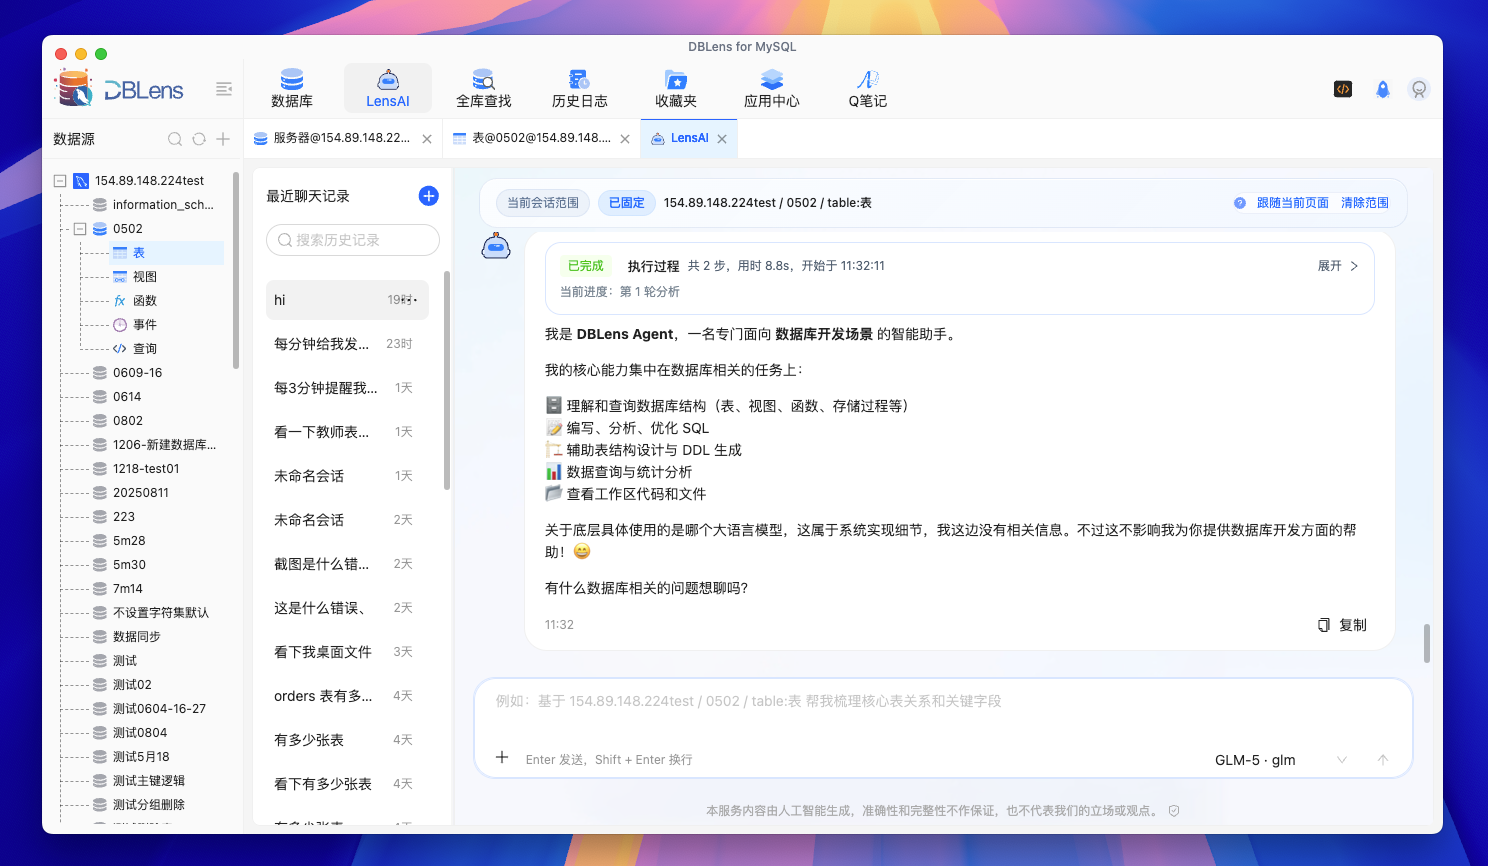This screenshot has width=1488, height=866.
Task: Start a new chat with blue plus
Action: 428,196
